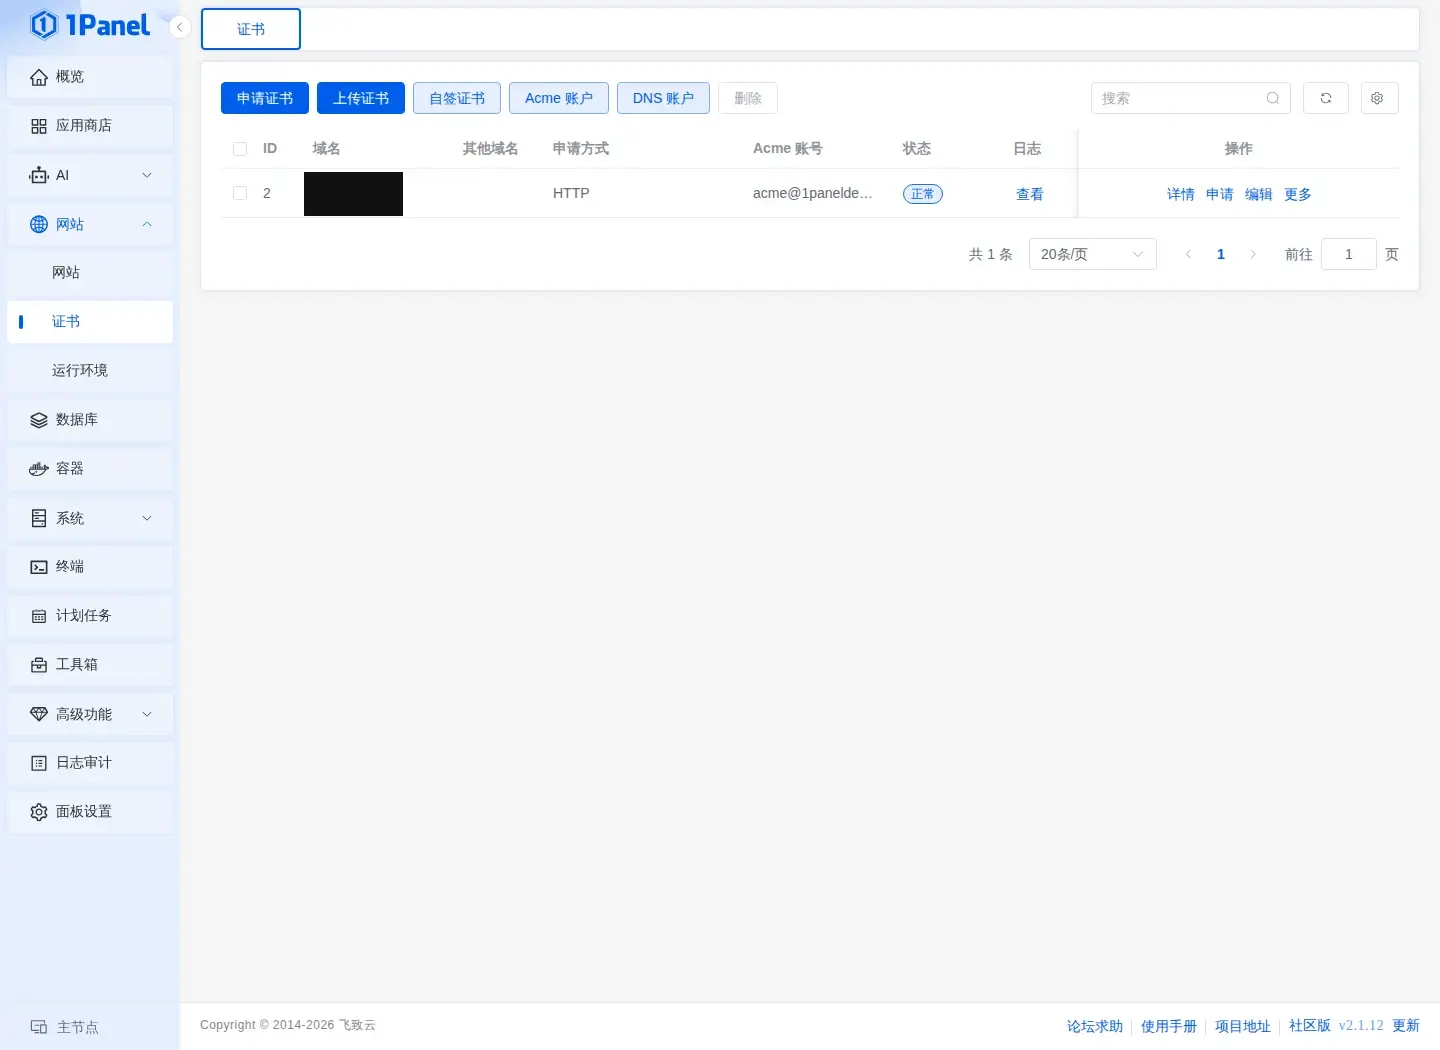Select the 网站 submenu item
Viewport: 1440px width, 1050px height.
click(90, 273)
